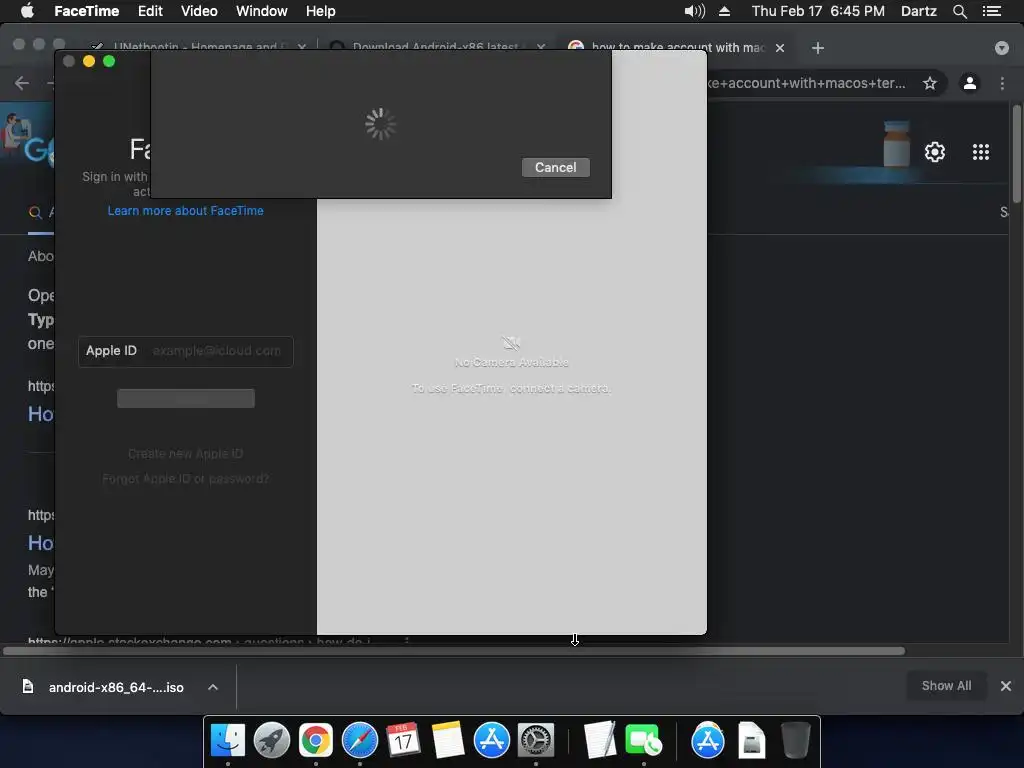Image resolution: width=1024 pixels, height=768 pixels.
Task: Switch to 'how to make account' tab
Action: click(676, 48)
